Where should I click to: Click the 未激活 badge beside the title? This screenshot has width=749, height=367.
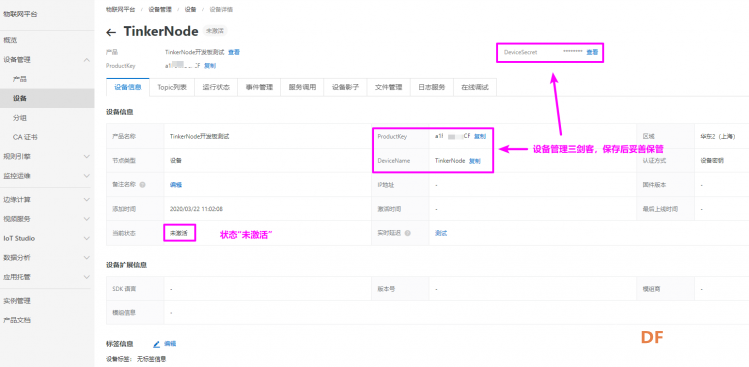[x=215, y=31]
